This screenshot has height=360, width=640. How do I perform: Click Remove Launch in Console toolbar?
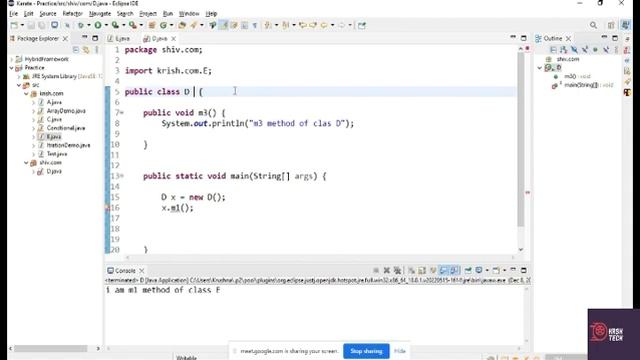[x=387, y=270]
